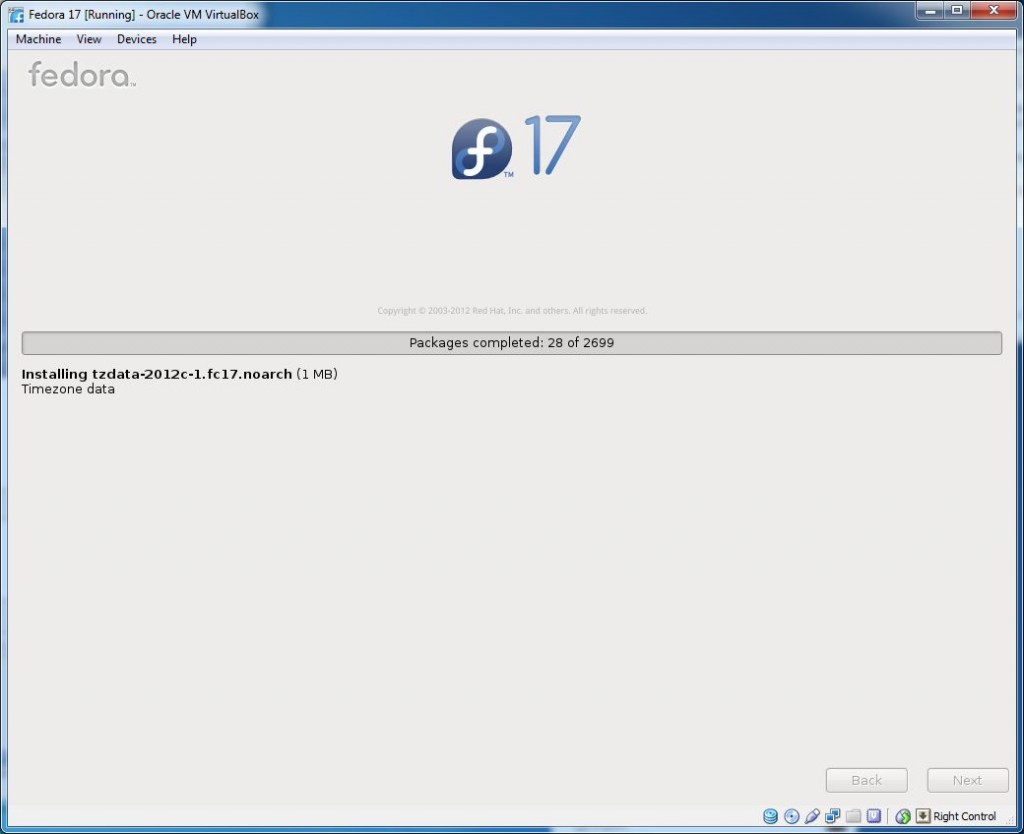Open the Devices menu
Screen dimensions: 1024x834
pyautogui.click(x=136, y=39)
